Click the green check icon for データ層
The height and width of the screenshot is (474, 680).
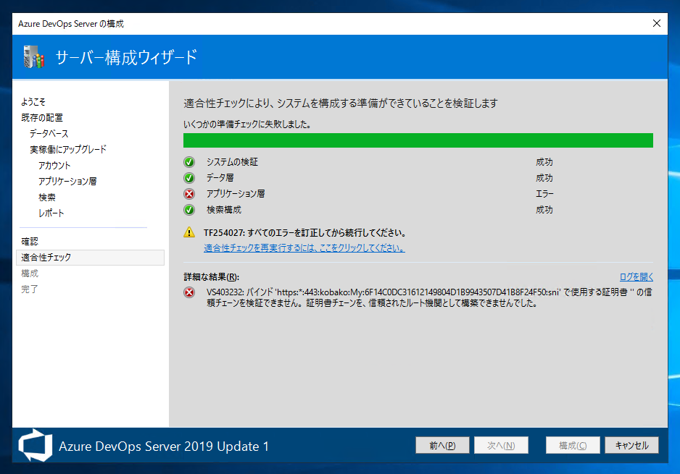coord(189,178)
